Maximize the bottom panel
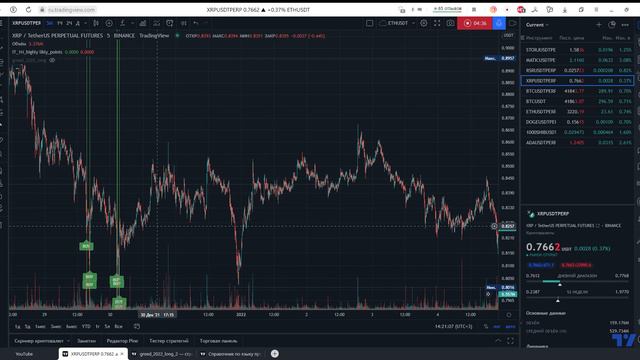 tap(511, 340)
